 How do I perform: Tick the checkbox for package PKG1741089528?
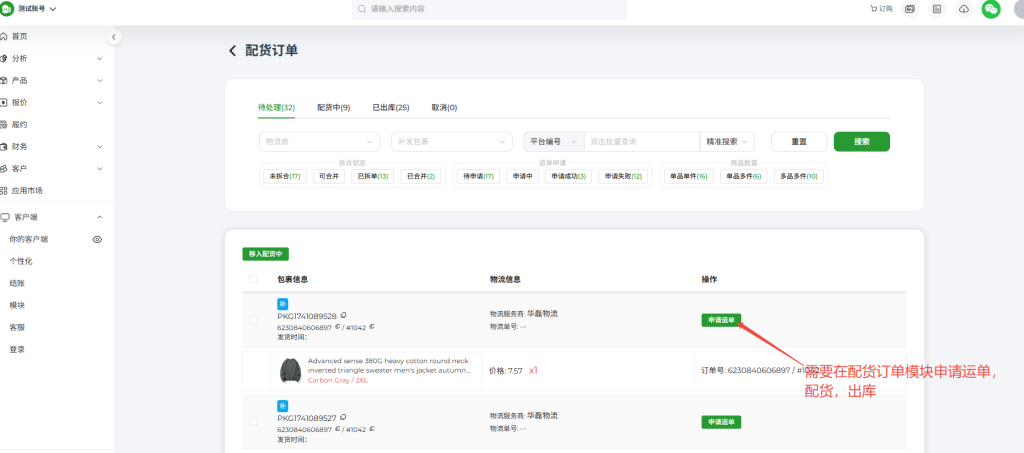pyautogui.click(x=253, y=320)
